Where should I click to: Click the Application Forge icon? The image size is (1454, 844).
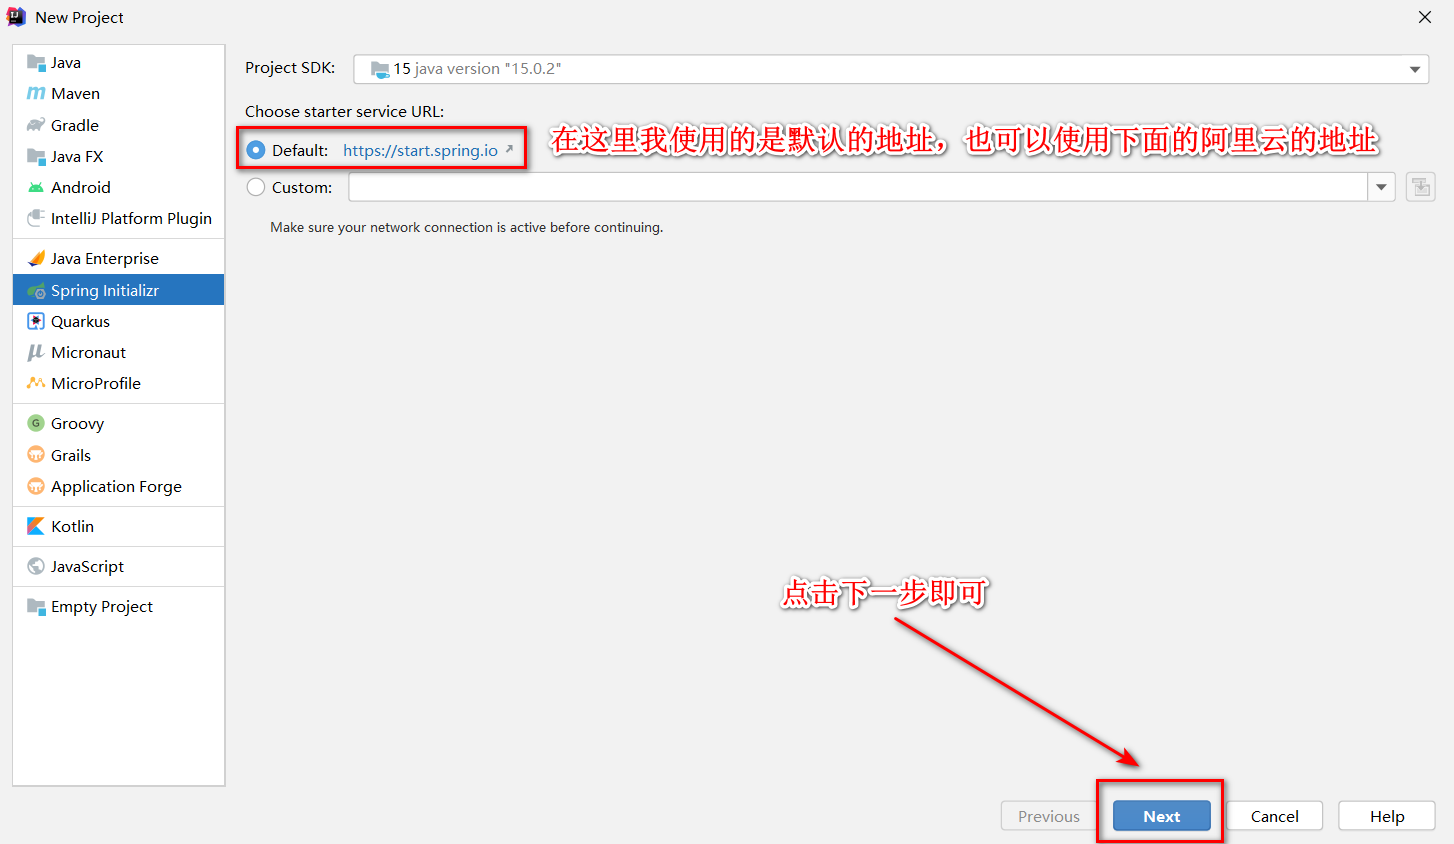pos(36,486)
